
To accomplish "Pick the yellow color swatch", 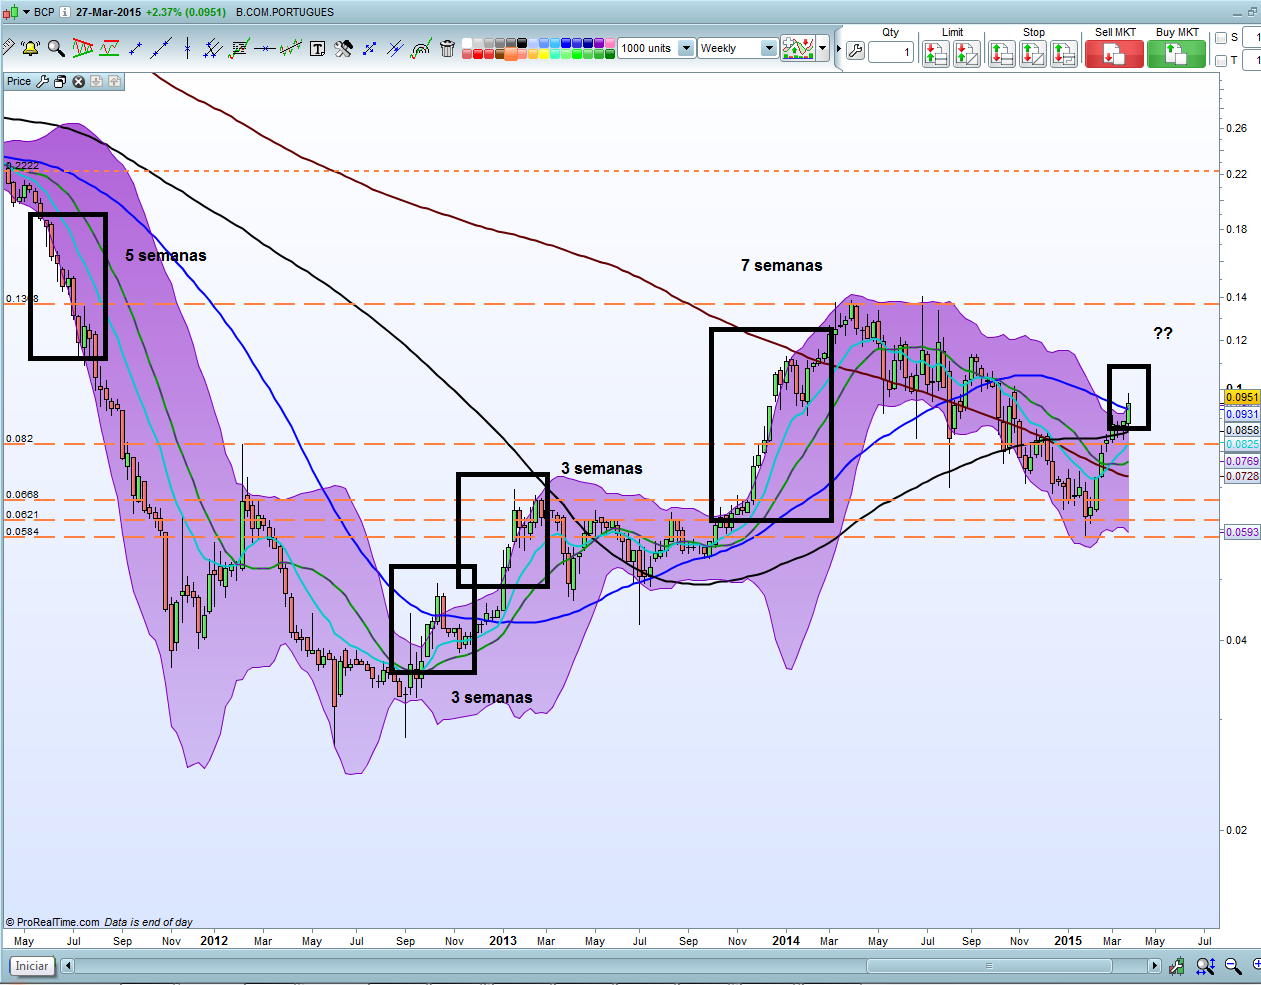I will (544, 53).
